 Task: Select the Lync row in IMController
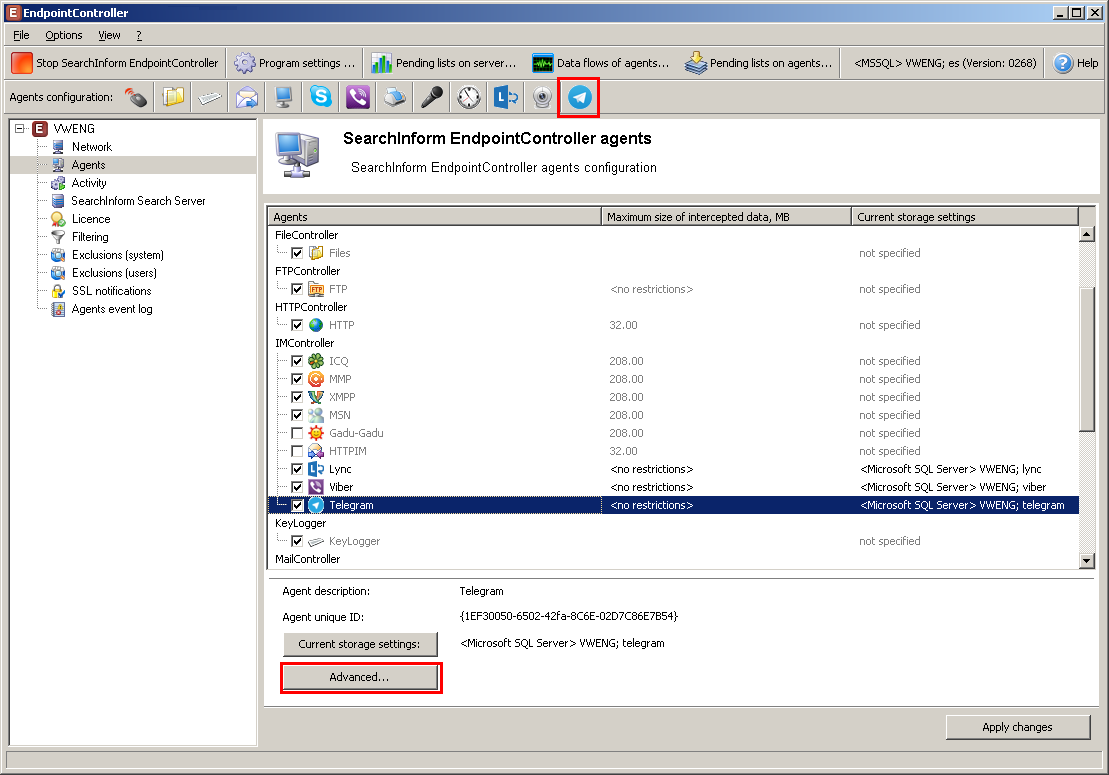pos(673,470)
